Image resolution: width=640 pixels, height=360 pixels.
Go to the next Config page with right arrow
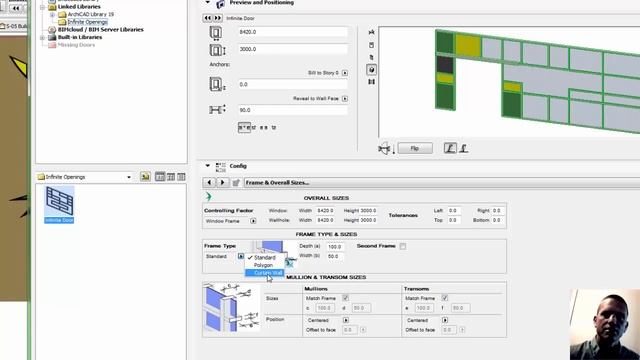pos(222,182)
